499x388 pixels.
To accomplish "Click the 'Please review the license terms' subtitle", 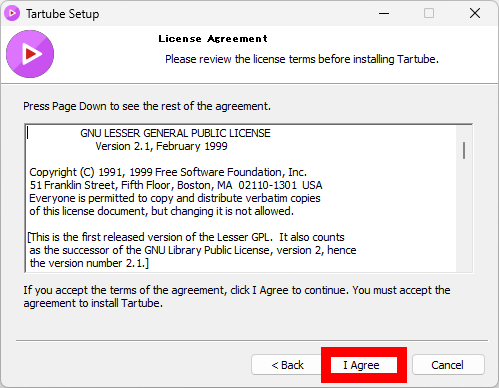I will [302, 59].
